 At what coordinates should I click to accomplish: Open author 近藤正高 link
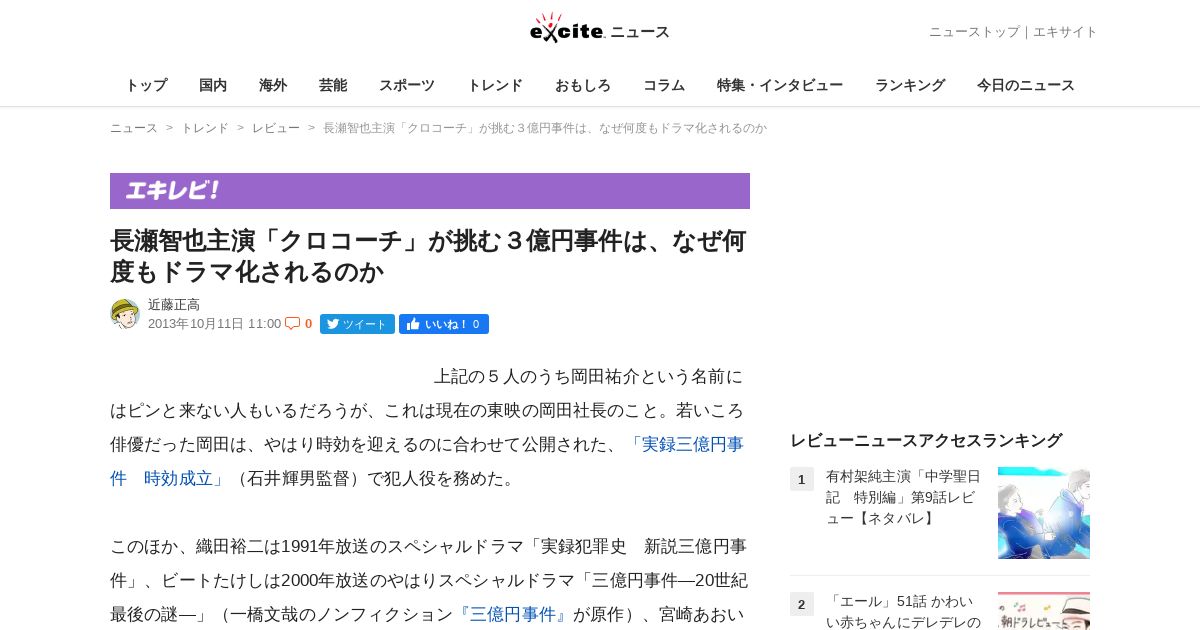click(174, 305)
